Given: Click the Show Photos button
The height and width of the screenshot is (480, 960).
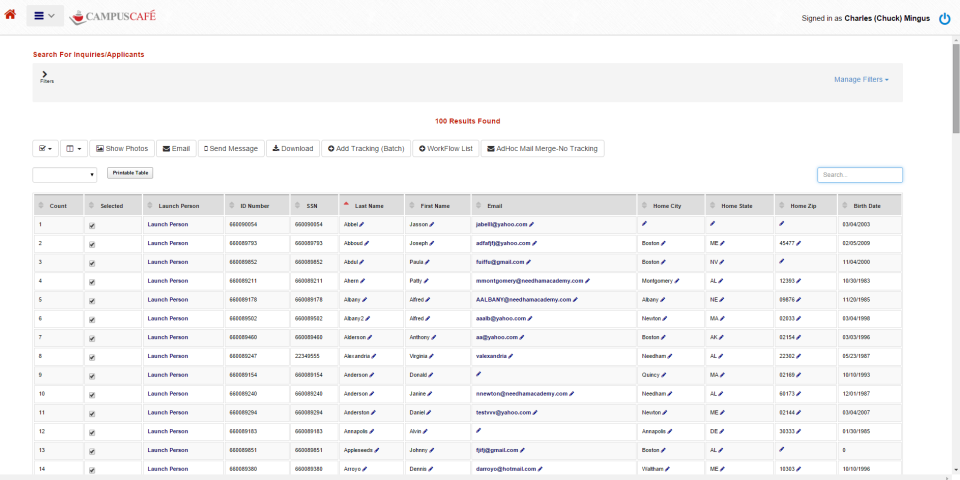Looking at the screenshot, I should (x=122, y=149).
